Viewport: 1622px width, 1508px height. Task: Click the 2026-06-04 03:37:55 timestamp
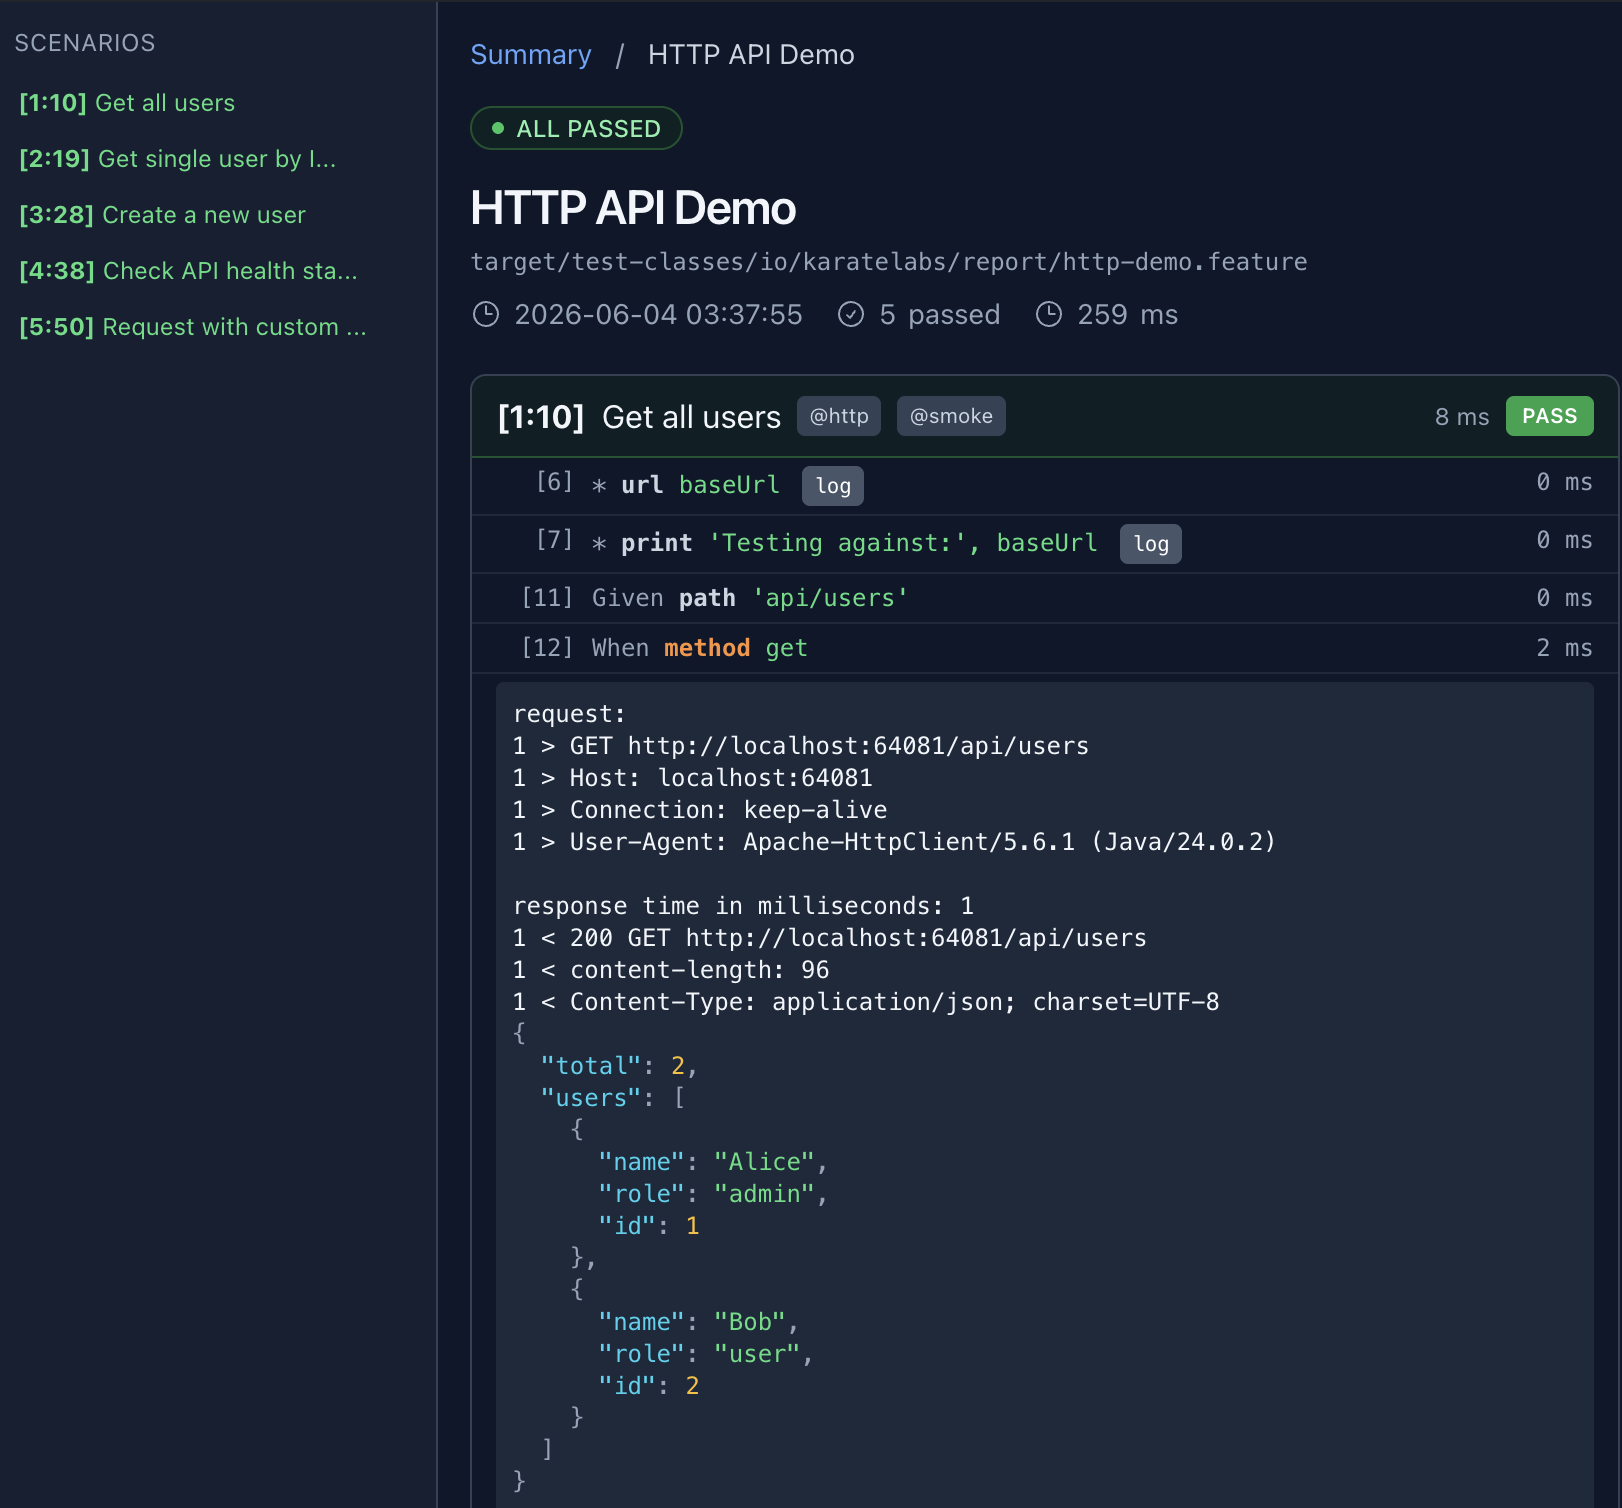(658, 315)
